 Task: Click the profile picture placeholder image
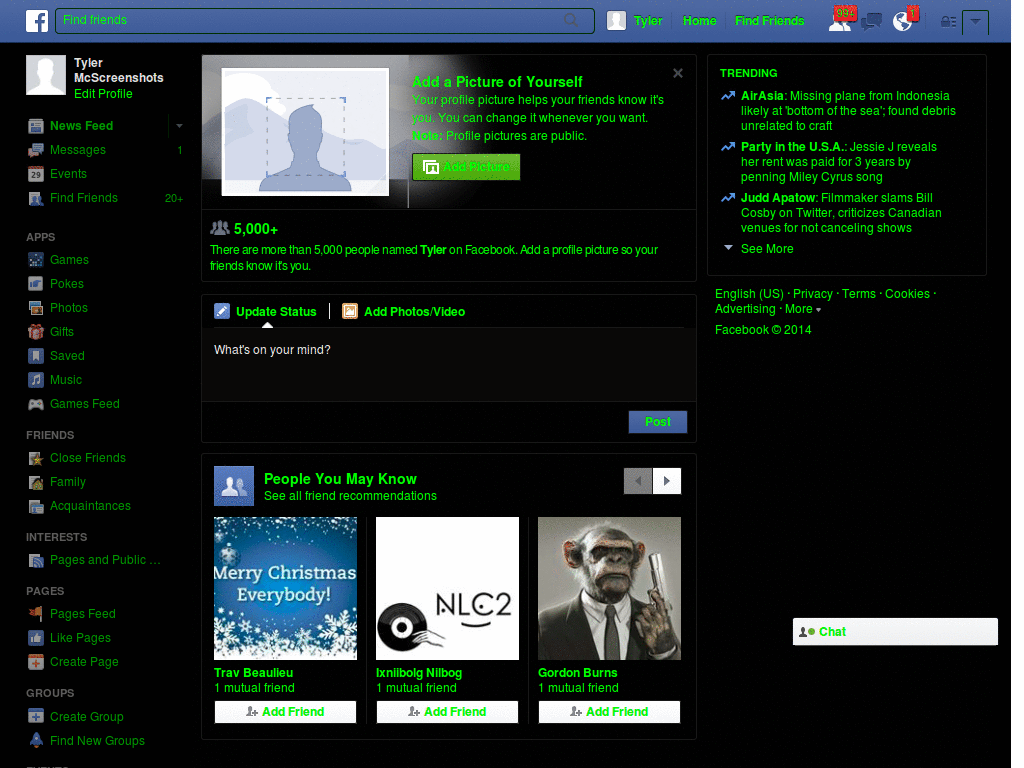point(306,132)
